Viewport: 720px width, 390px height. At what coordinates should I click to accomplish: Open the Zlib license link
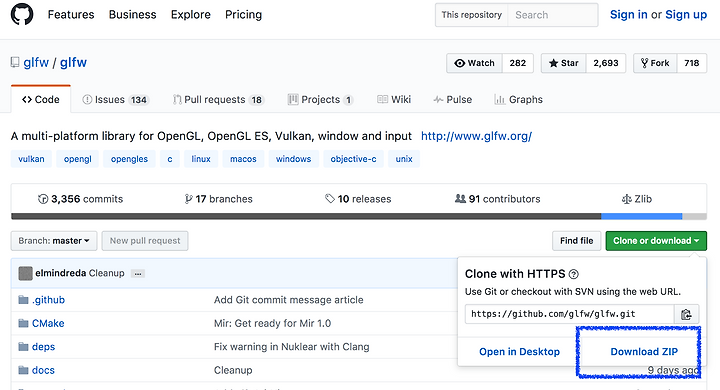[636, 199]
